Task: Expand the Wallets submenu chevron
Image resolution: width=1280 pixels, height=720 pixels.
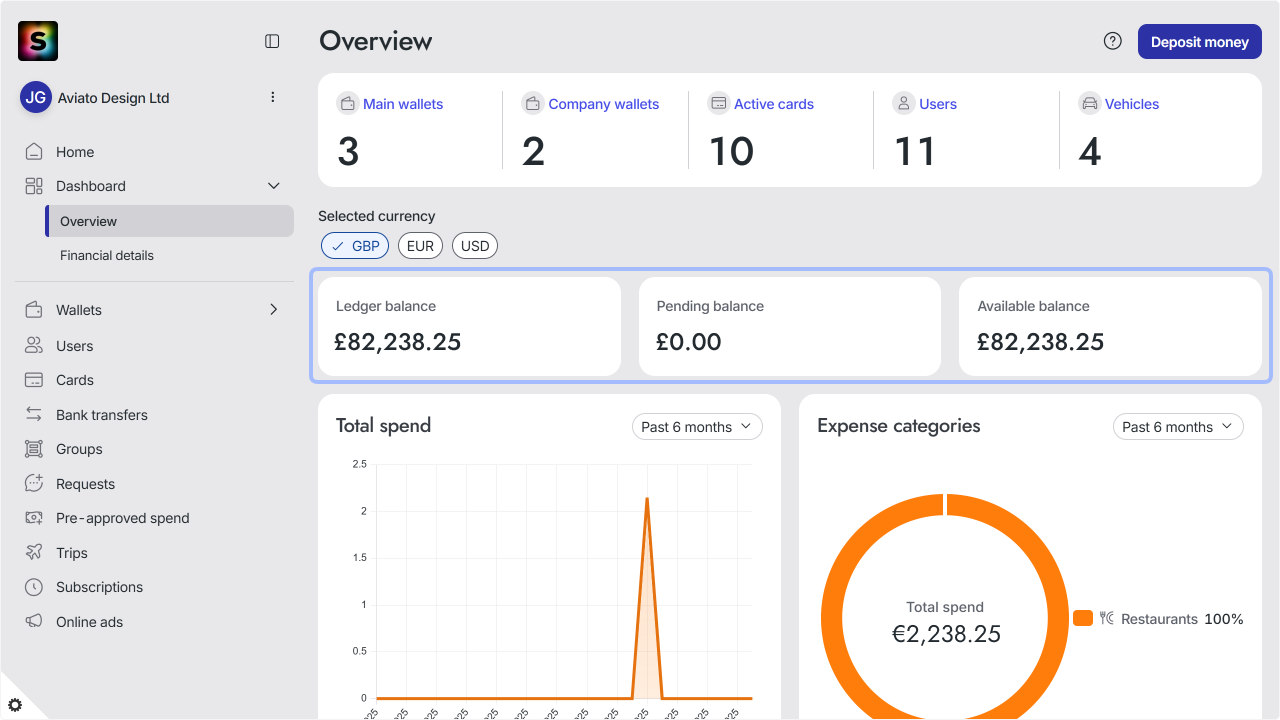Action: [x=274, y=310]
